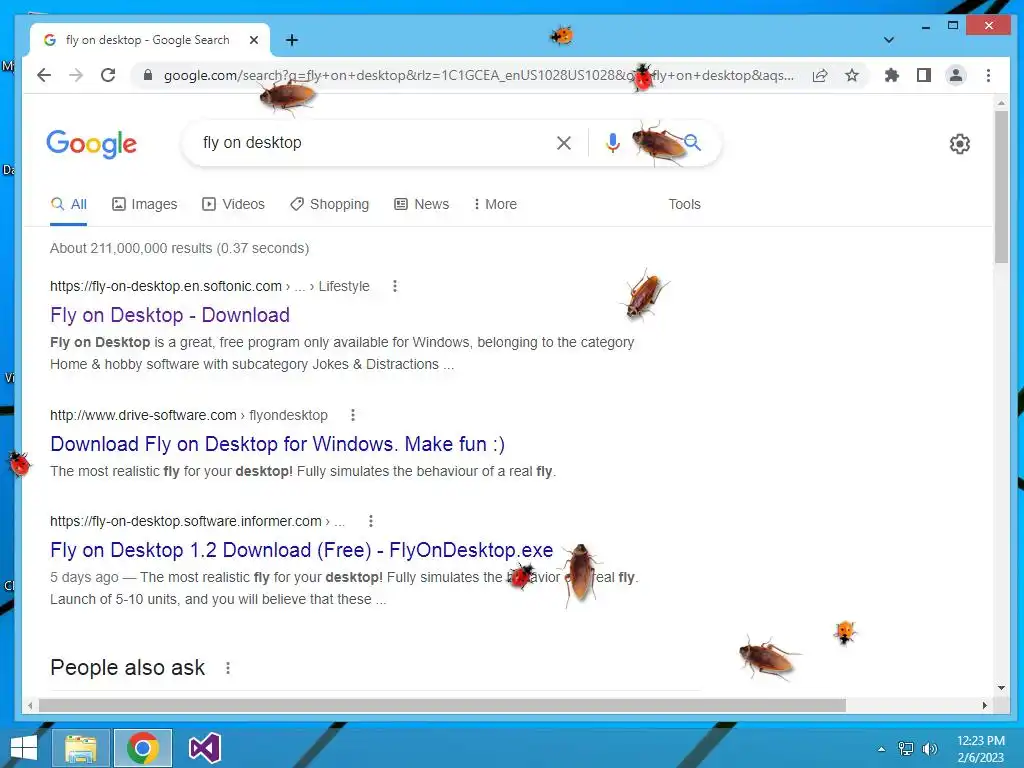Viewport: 1024px width, 768px height.
Task: Click the drive-software.com result URL
Action: (x=143, y=415)
